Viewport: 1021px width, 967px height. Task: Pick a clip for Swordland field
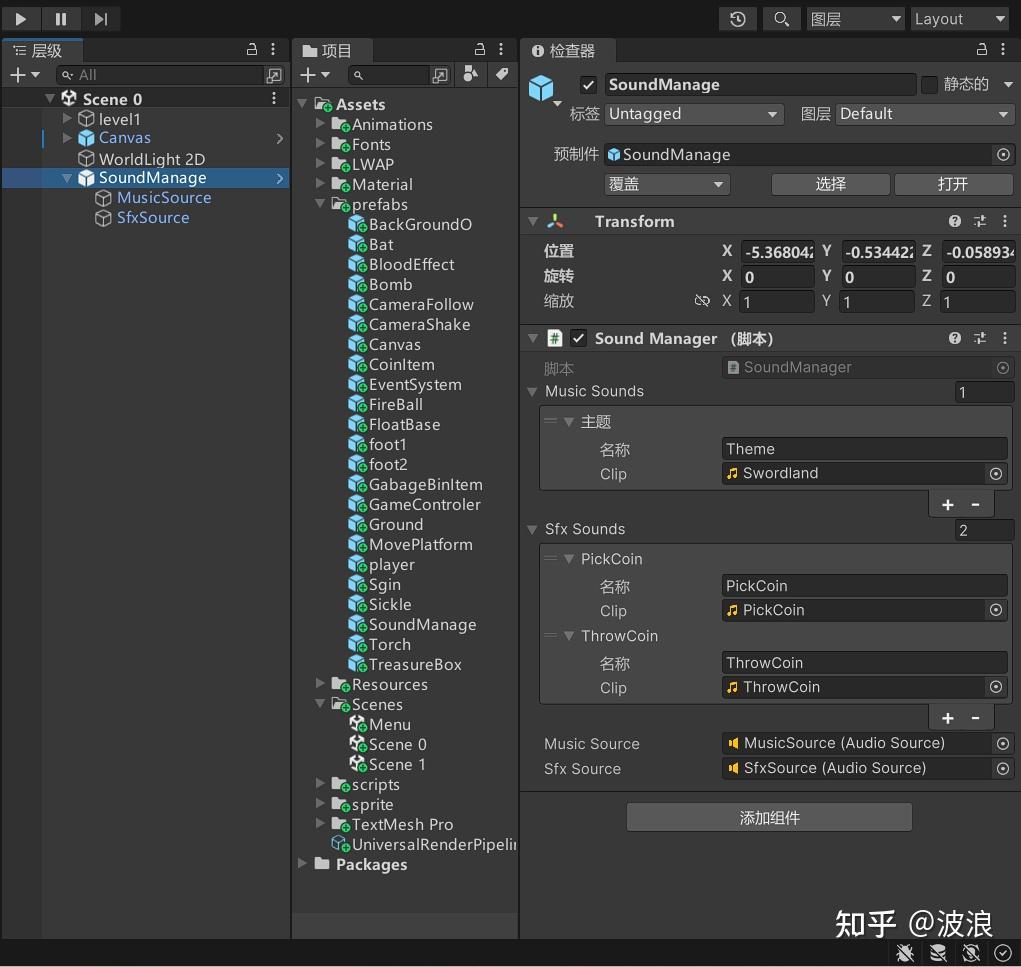[x=996, y=473]
